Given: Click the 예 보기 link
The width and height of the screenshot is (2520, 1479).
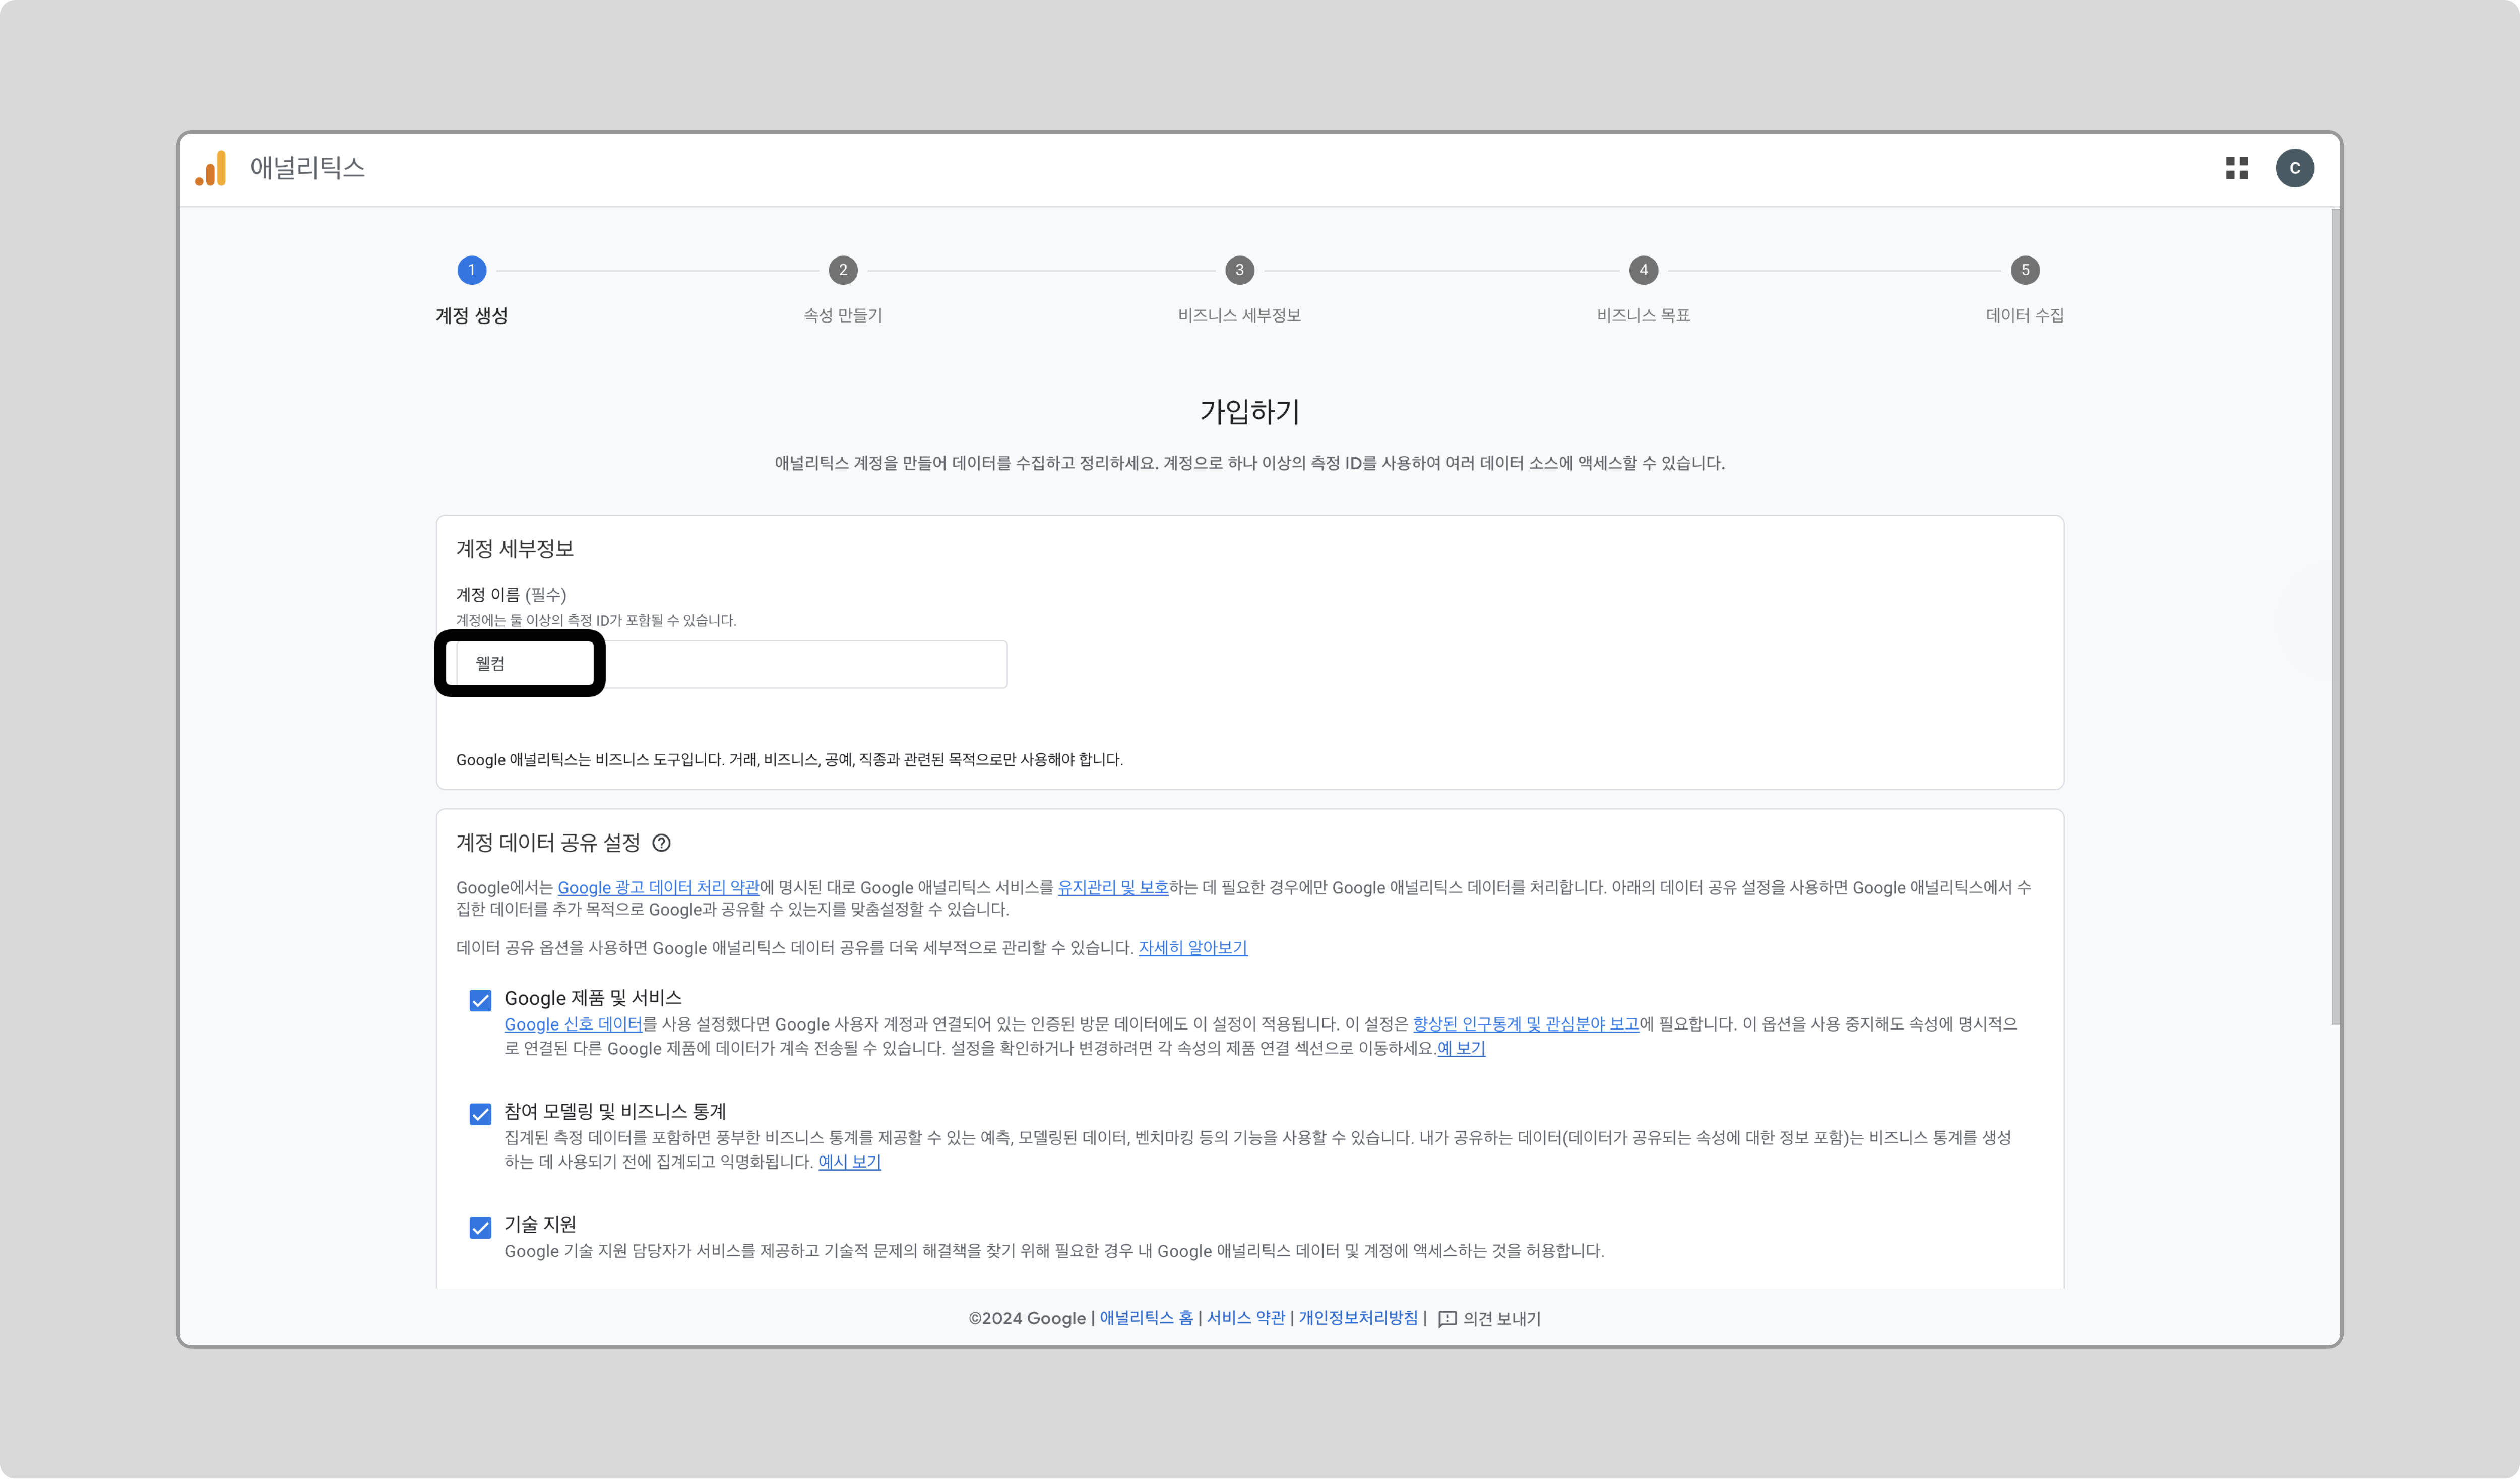Looking at the screenshot, I should pyautogui.click(x=1461, y=1048).
